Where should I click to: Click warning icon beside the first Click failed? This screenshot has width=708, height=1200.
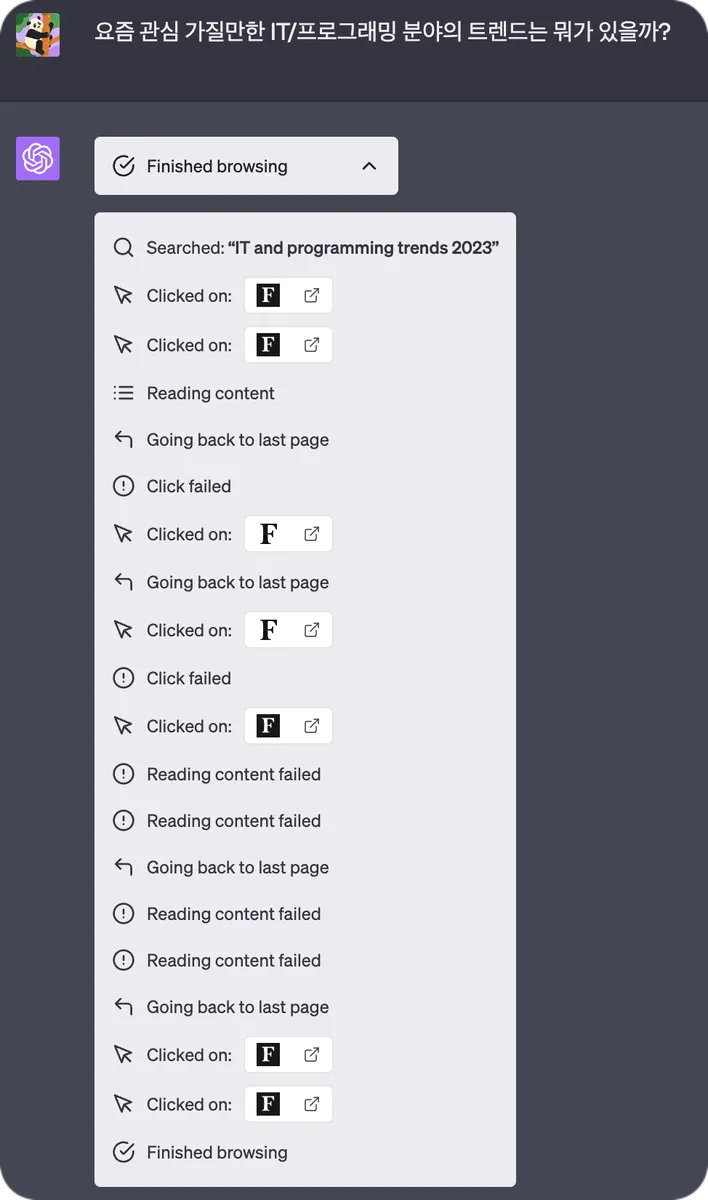[123, 487]
